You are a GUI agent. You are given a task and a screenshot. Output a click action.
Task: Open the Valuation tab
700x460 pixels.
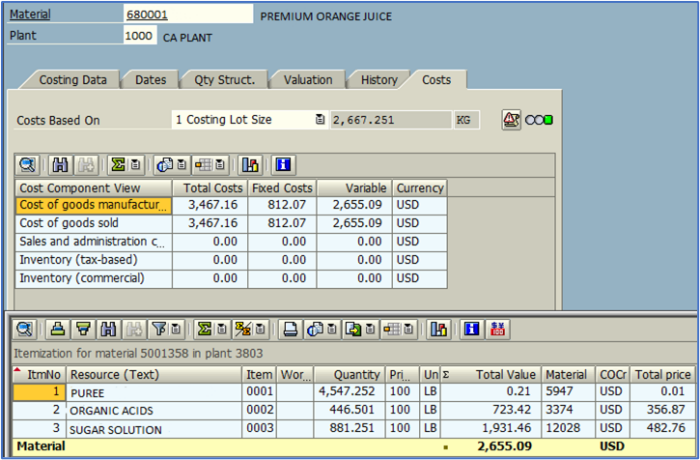tap(308, 80)
